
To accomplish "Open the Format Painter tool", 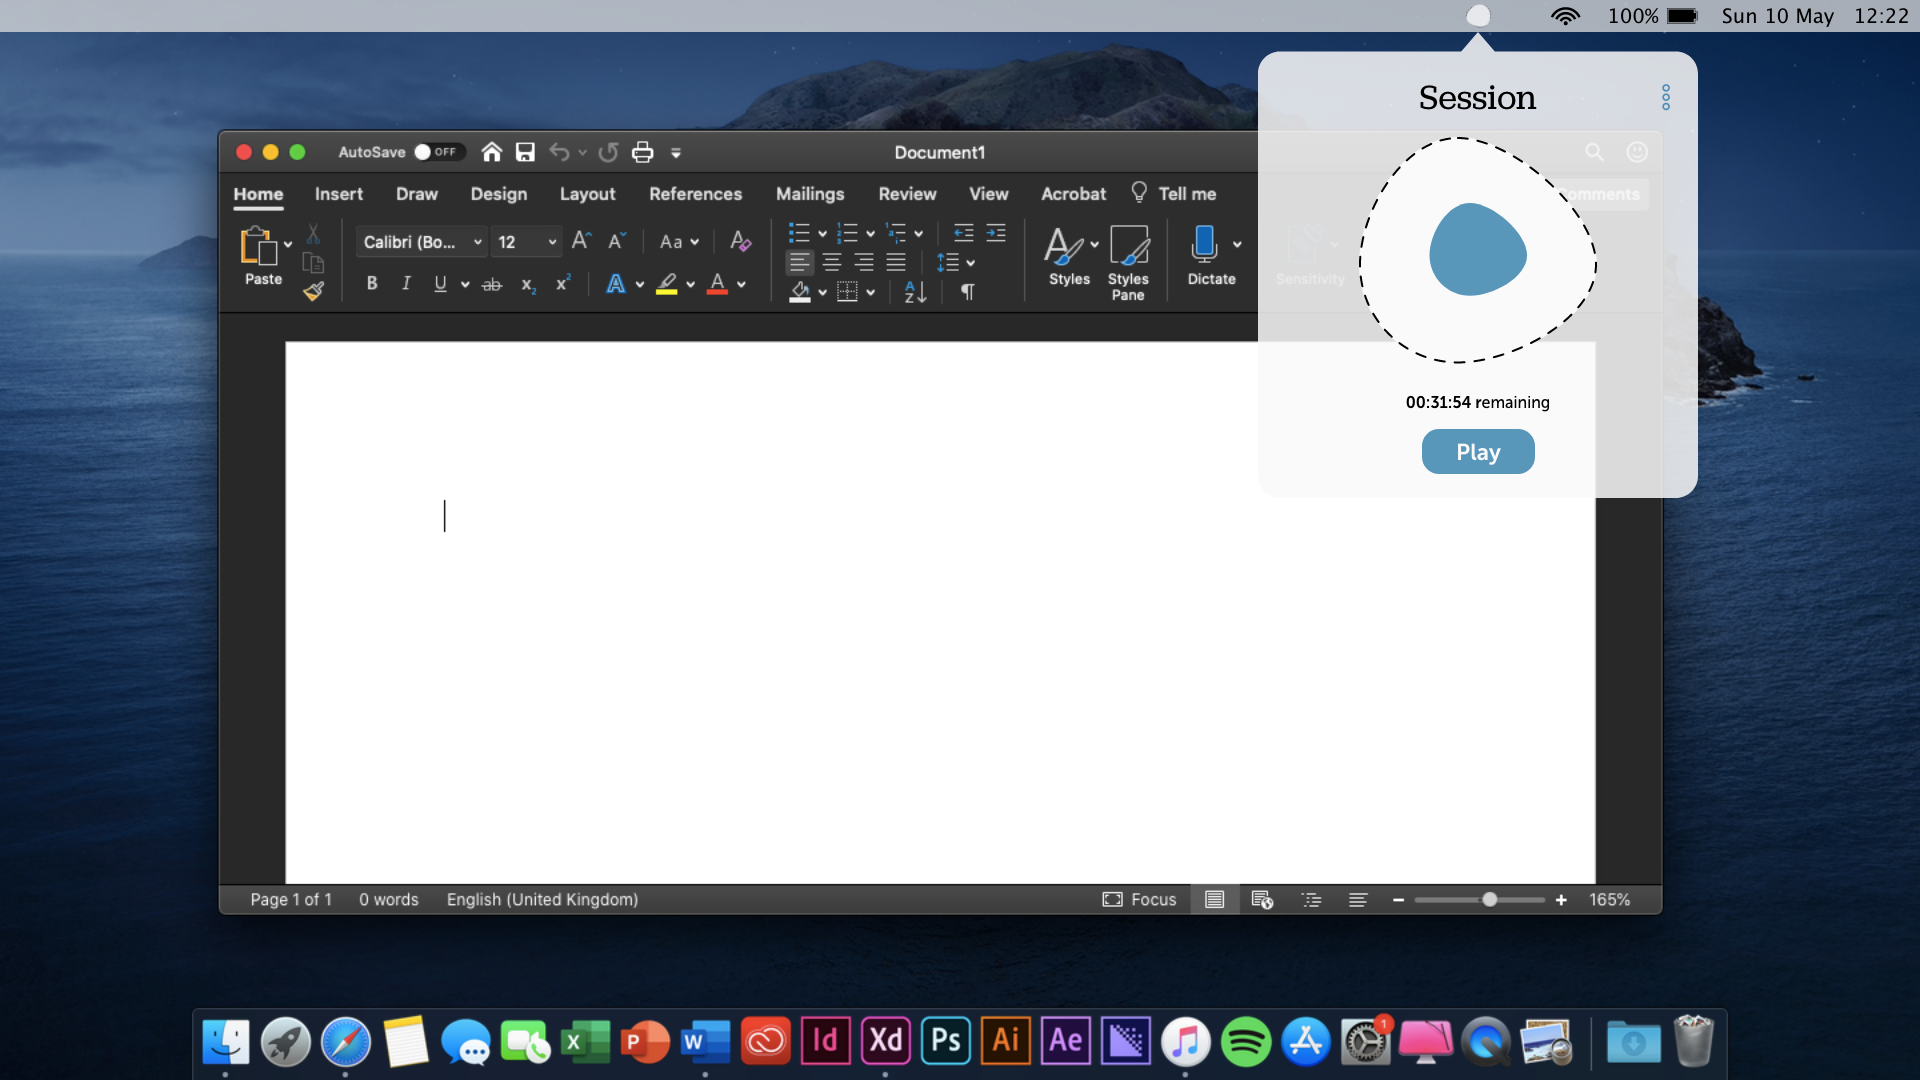I will pyautogui.click(x=313, y=291).
